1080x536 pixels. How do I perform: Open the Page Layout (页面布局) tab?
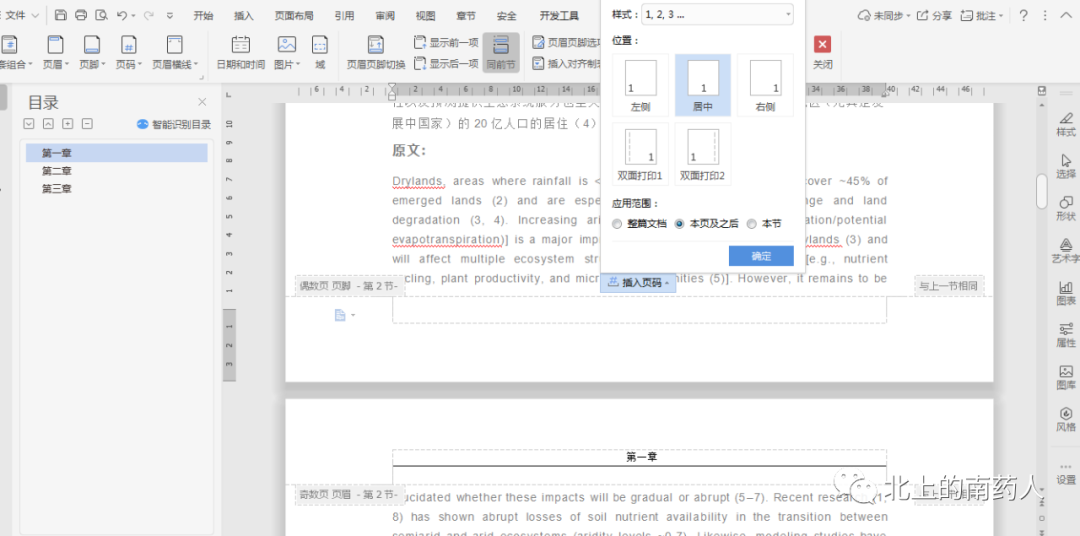pos(294,15)
